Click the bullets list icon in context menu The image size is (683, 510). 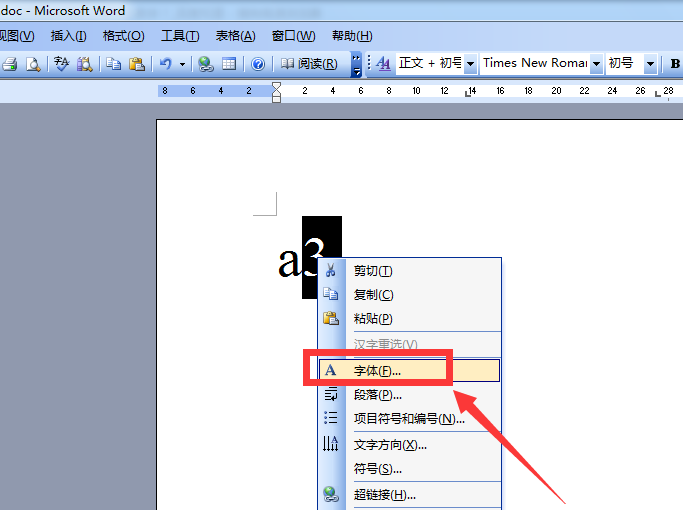click(x=331, y=418)
